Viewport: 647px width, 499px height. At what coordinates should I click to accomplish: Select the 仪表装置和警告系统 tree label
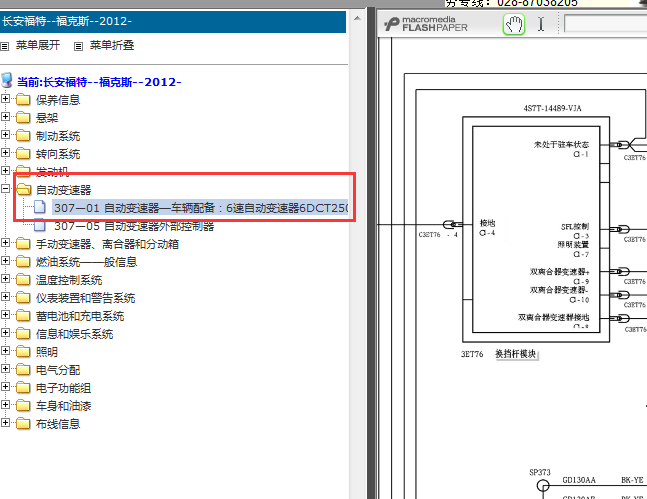(85, 298)
